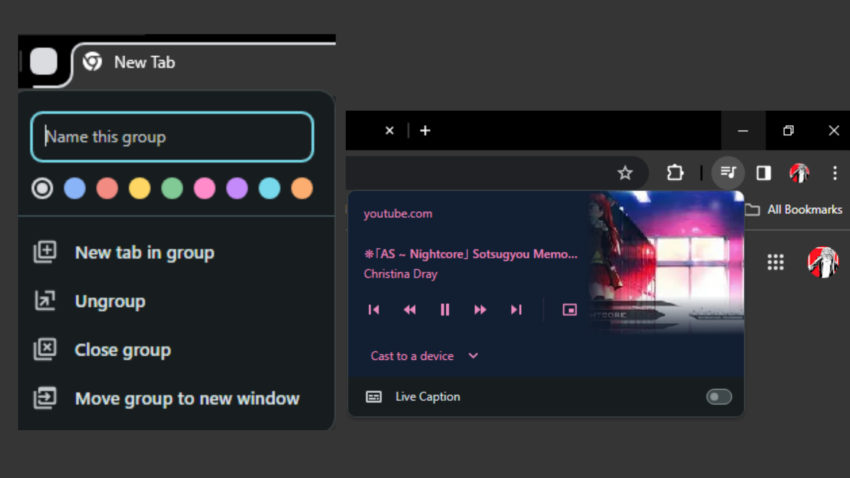Screen dimensions: 850x478
Task: Choose Close group option
Action: (122, 350)
